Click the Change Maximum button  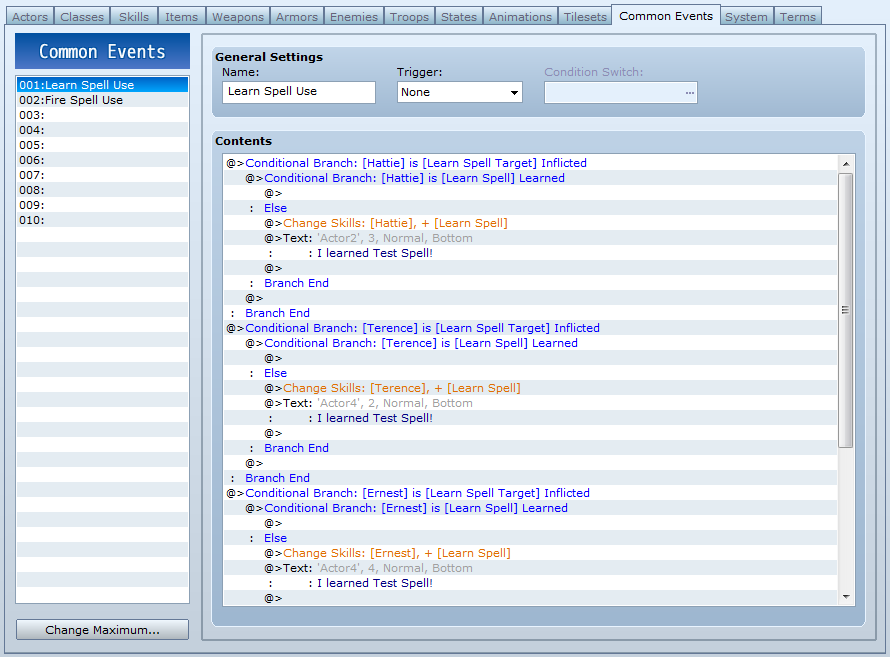click(x=102, y=630)
